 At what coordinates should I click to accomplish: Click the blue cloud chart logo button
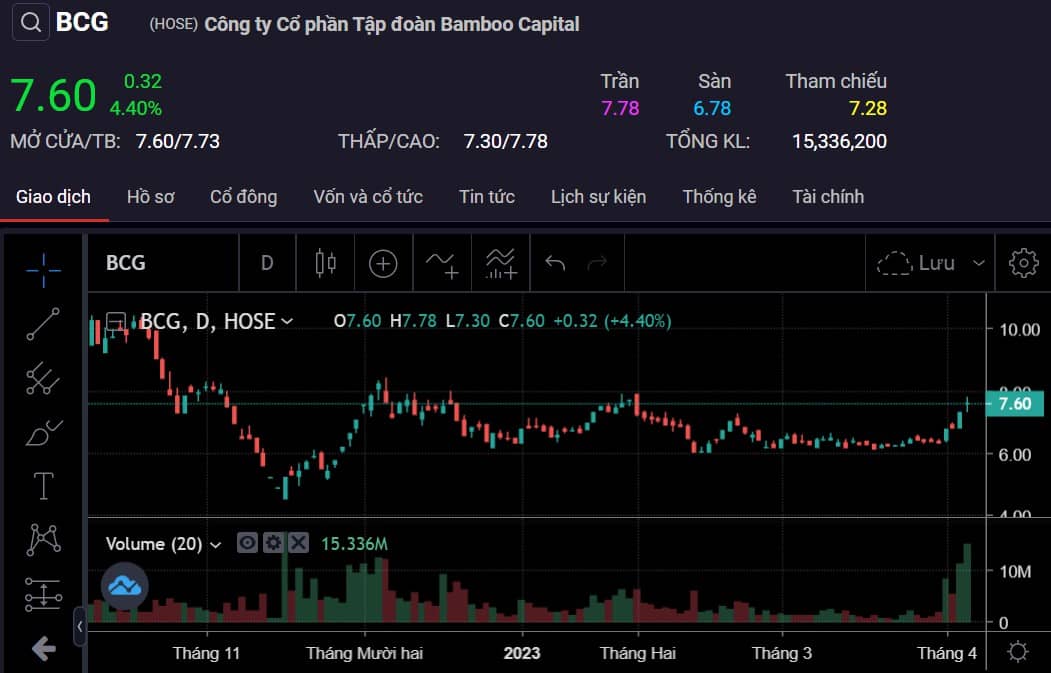(x=125, y=586)
